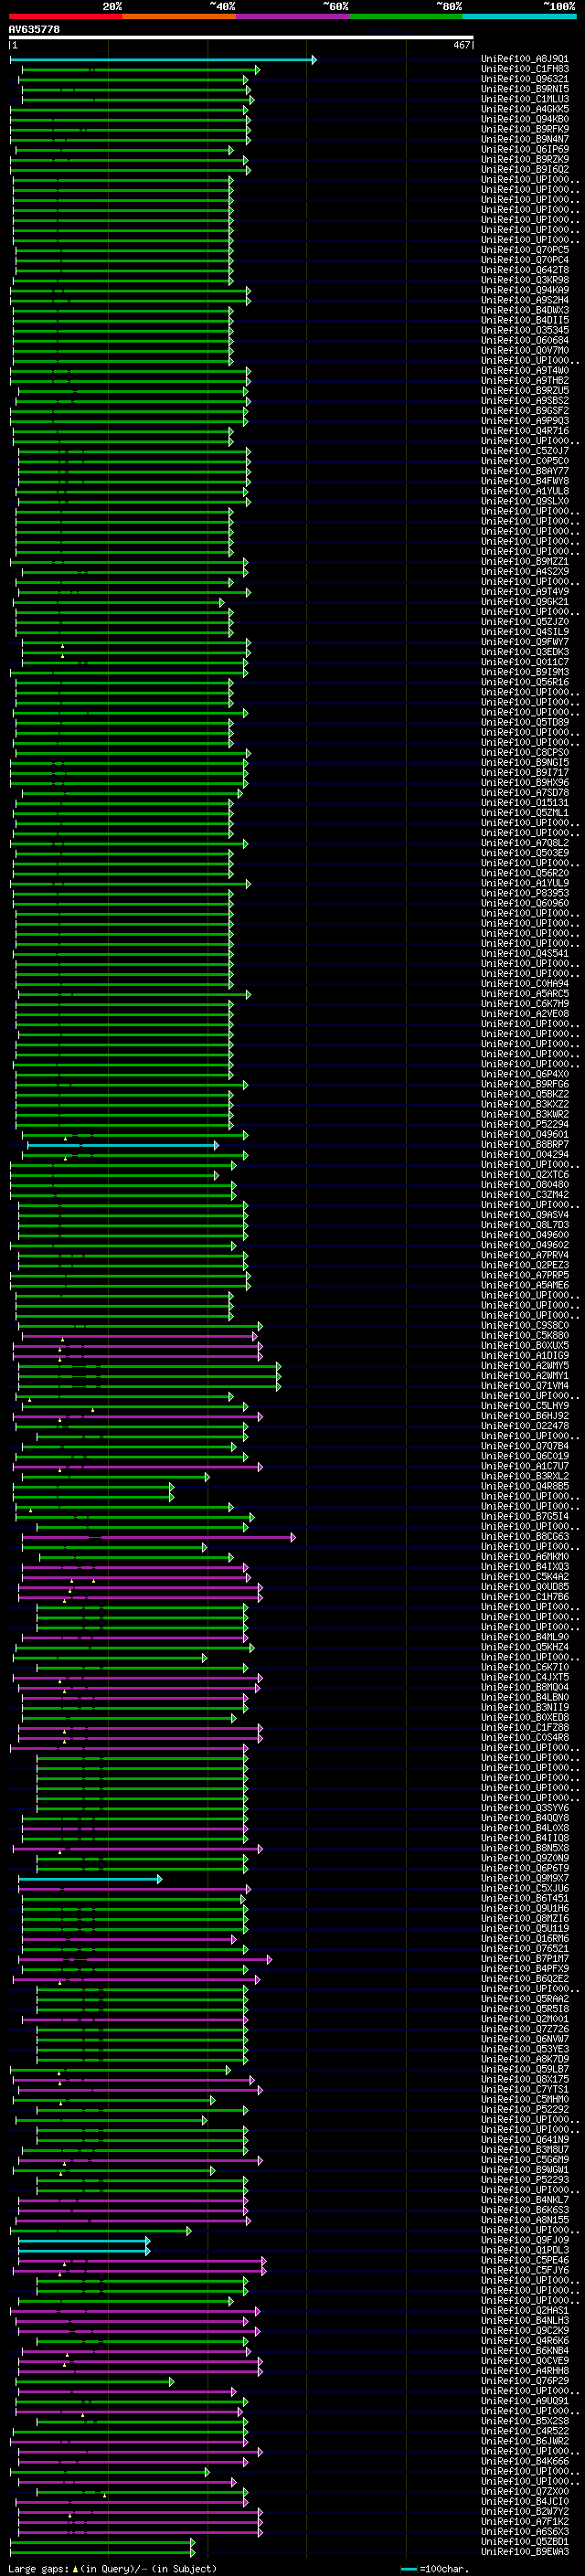Select hit label UniRef100_B3RXL2

(525, 1476)
